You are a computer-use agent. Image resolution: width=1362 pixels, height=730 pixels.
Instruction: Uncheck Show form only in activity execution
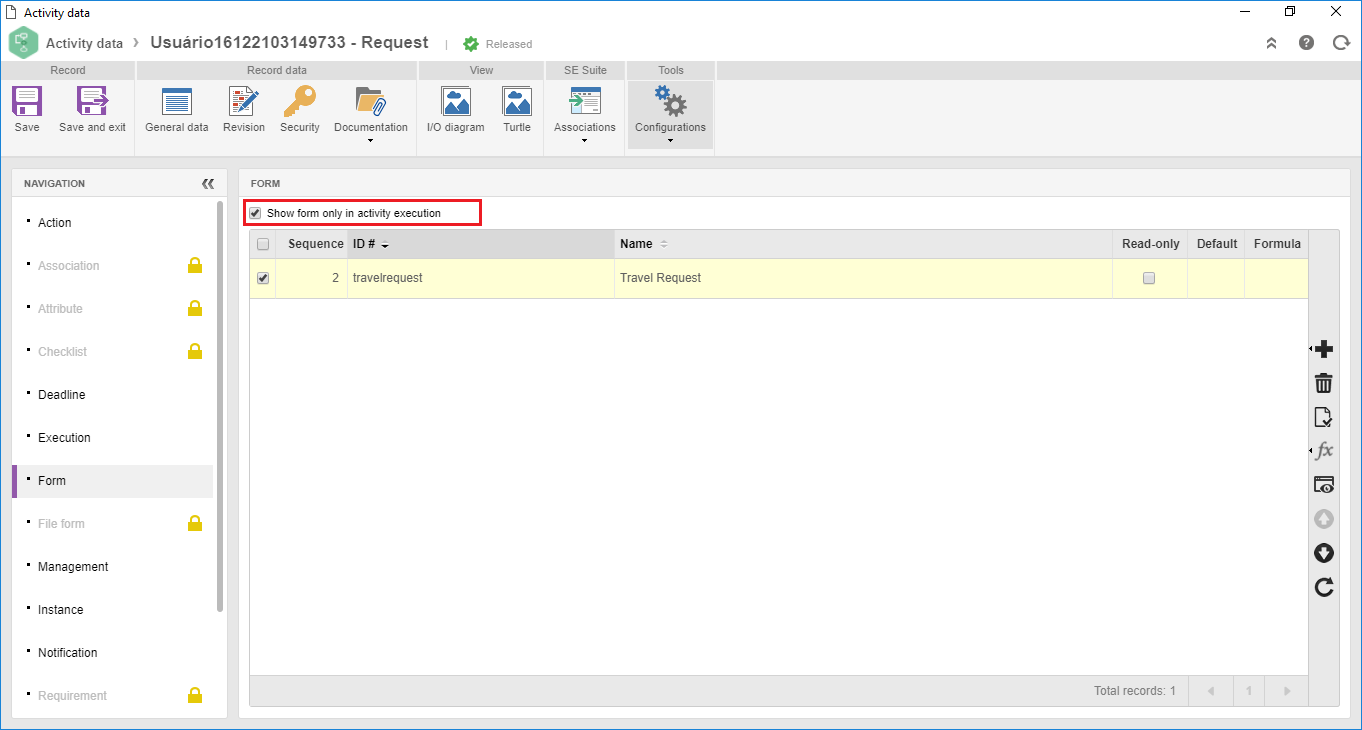[255, 213]
